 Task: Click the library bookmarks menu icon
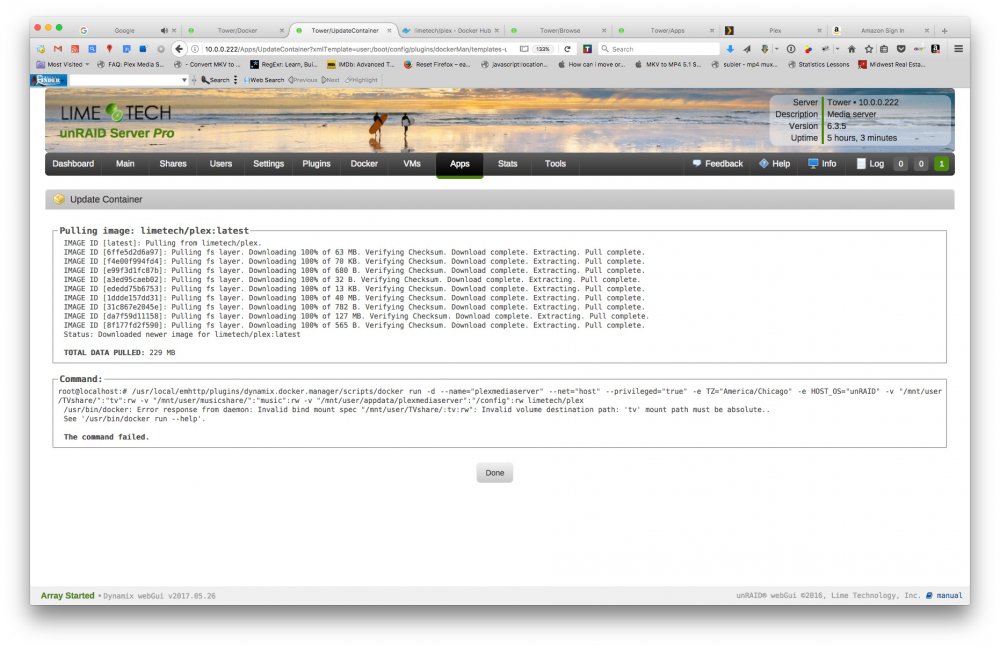coord(884,48)
